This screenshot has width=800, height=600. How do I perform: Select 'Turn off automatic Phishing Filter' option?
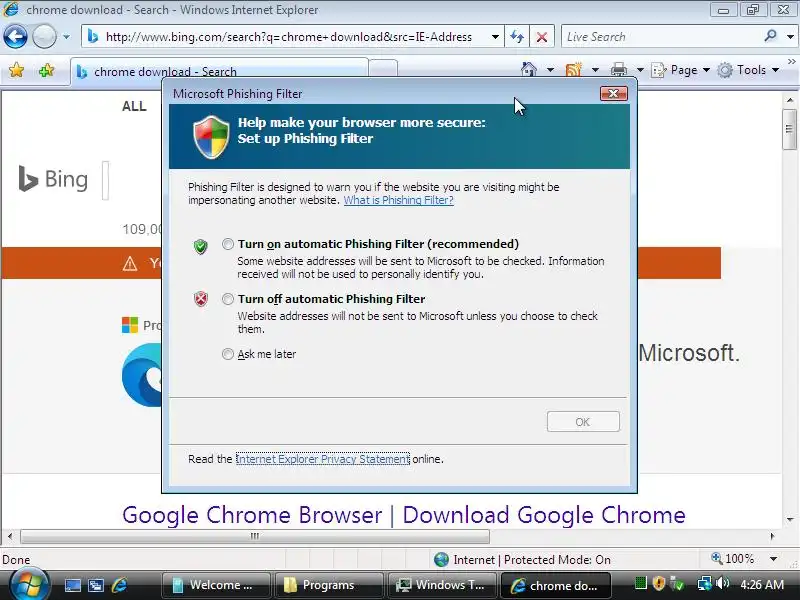(x=228, y=299)
